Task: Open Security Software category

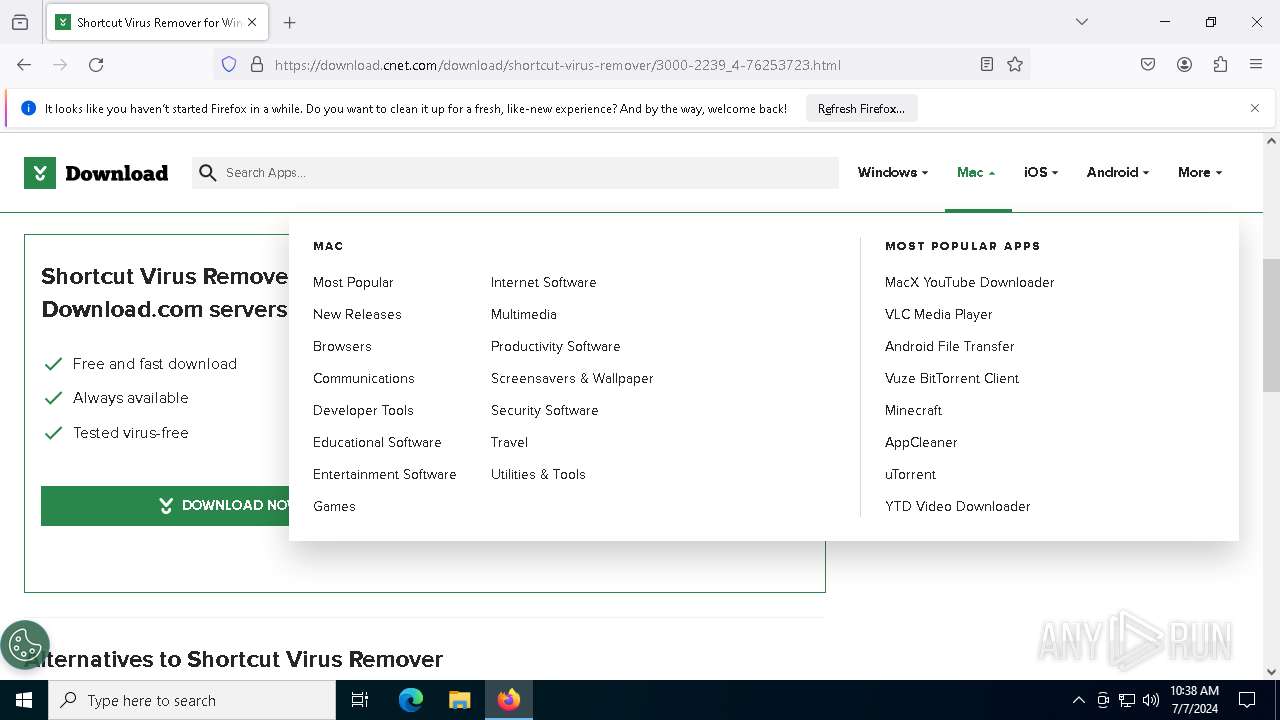Action: [544, 410]
